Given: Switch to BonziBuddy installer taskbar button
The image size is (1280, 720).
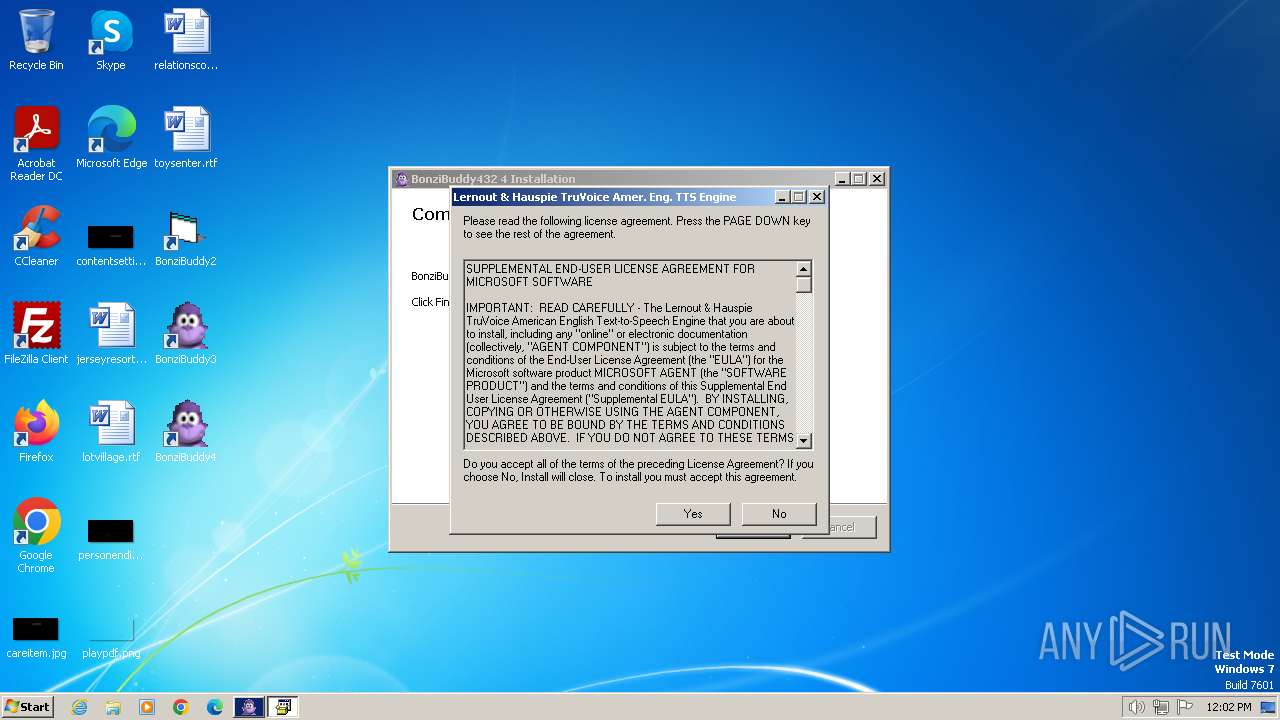Looking at the screenshot, I should (x=249, y=707).
